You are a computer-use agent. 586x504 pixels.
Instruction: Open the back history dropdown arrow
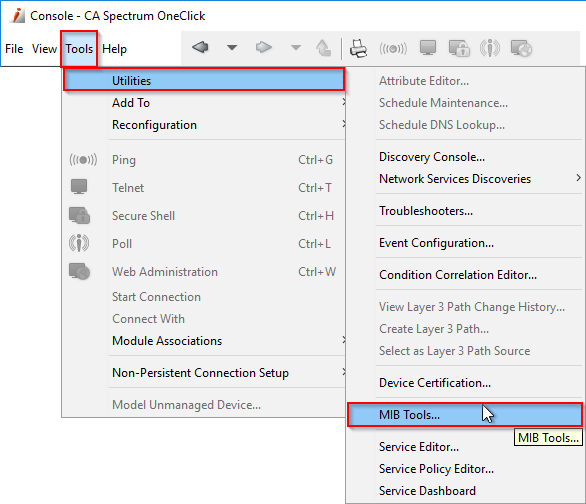(x=232, y=47)
